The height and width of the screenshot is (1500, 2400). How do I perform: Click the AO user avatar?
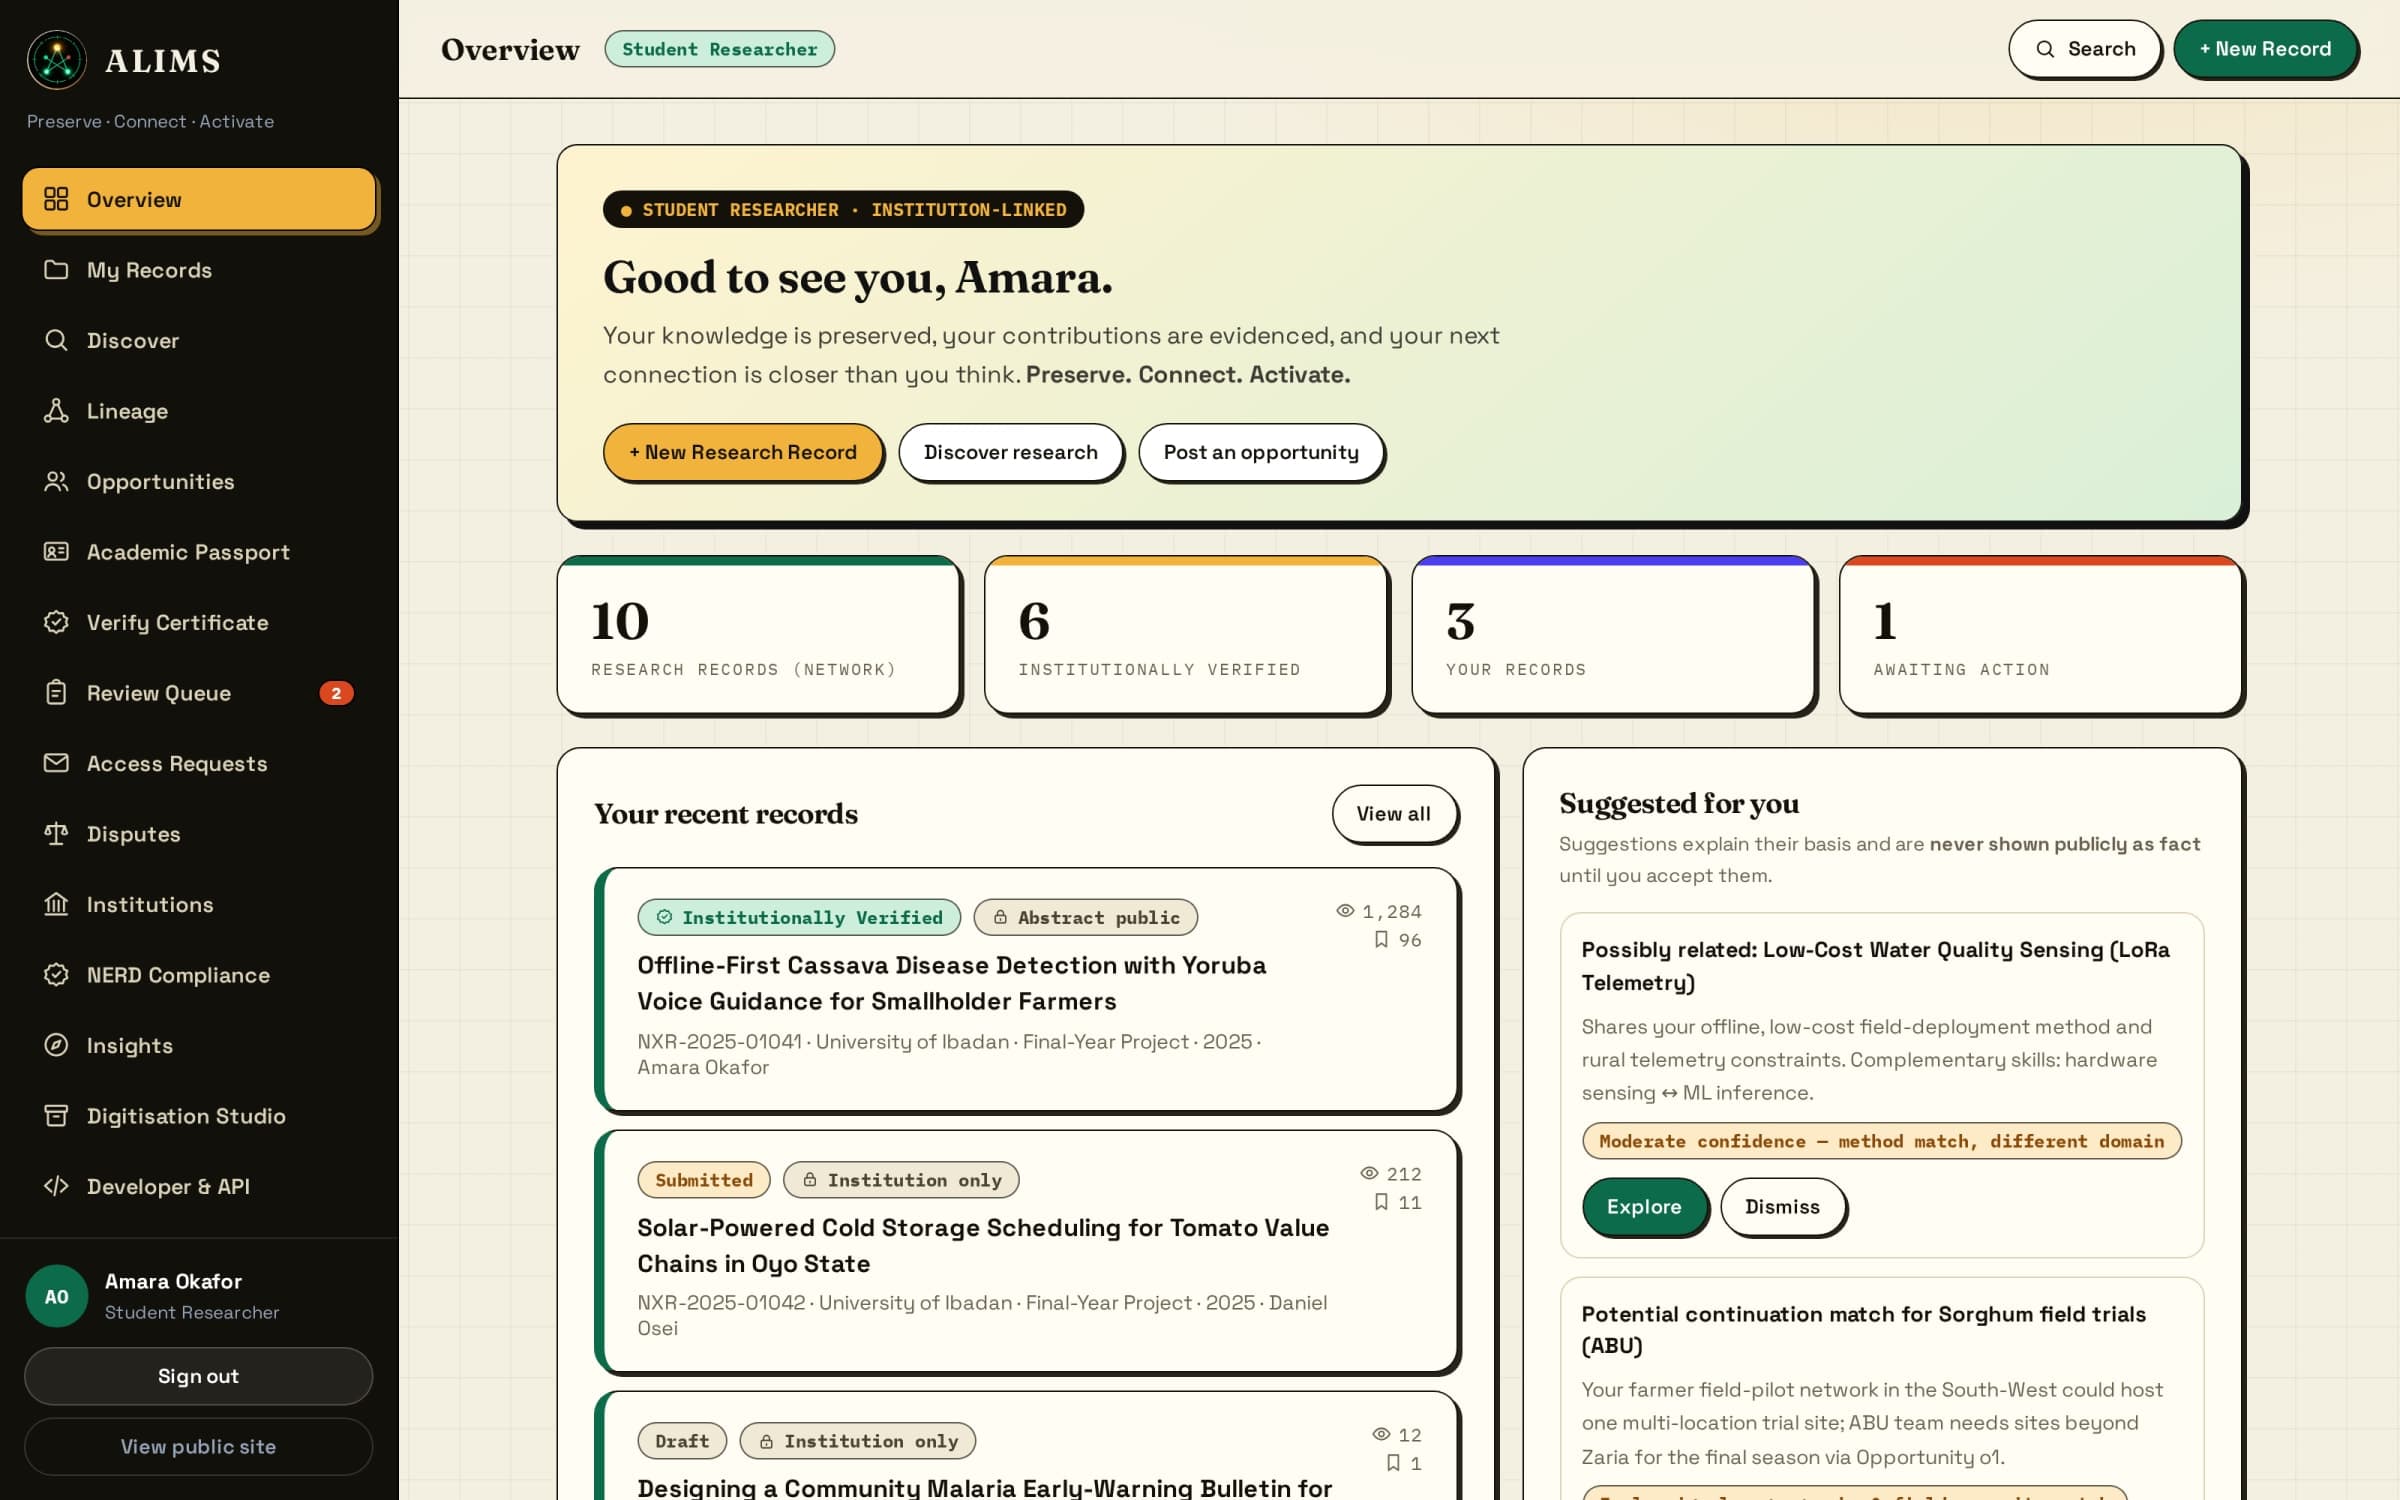pos(57,1296)
